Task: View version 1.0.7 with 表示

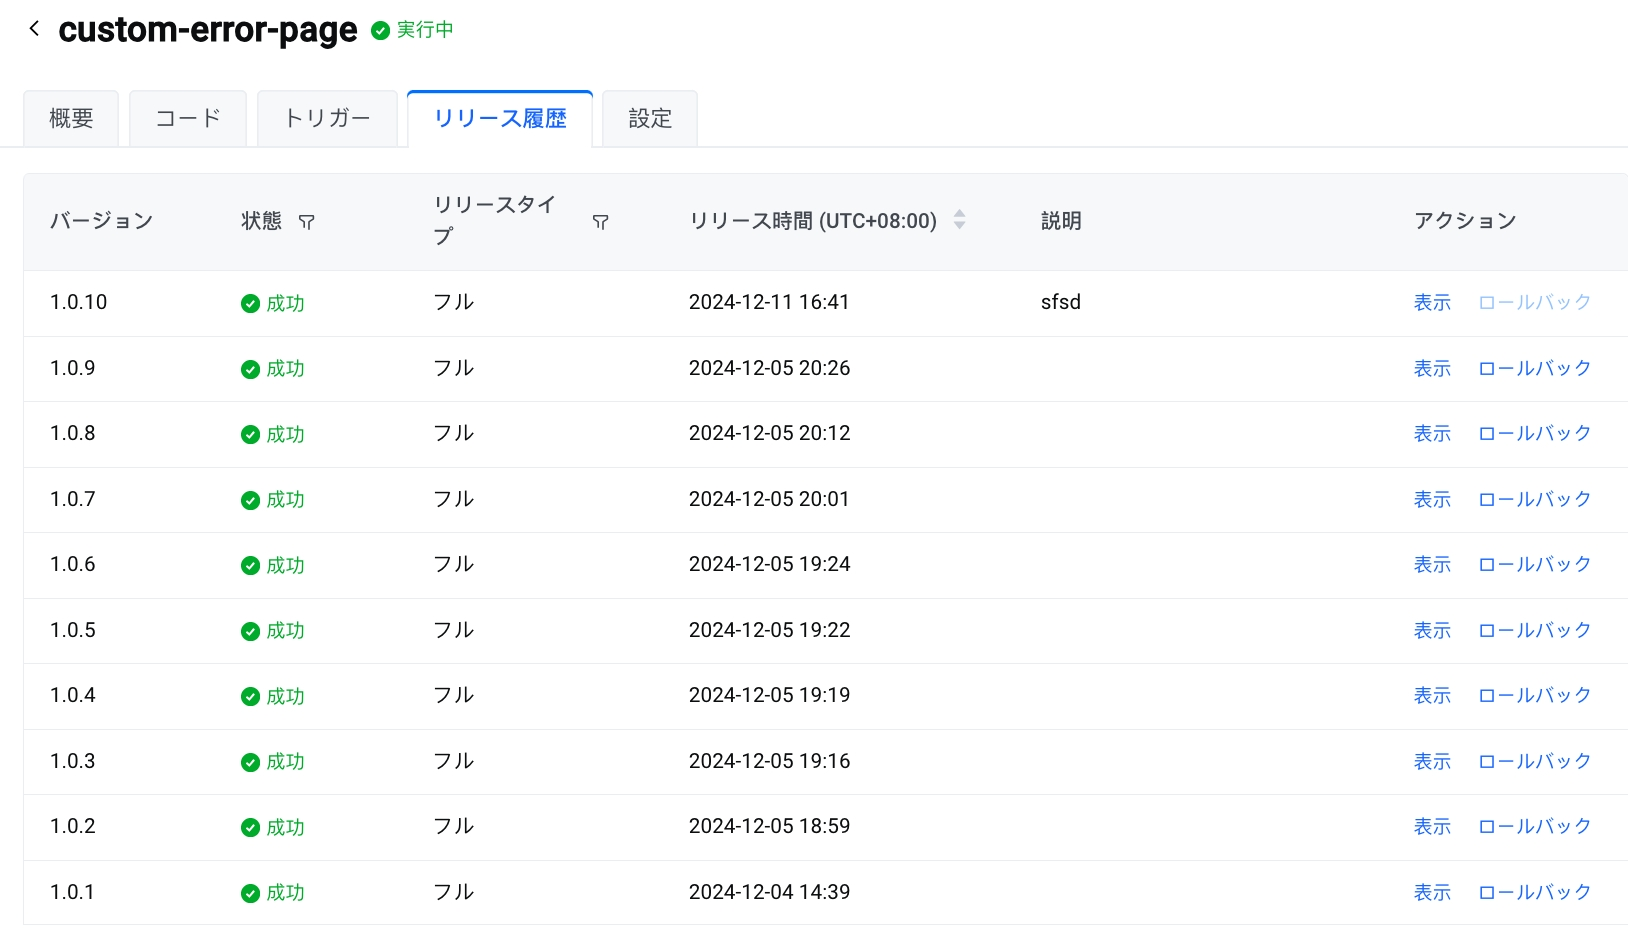Action: click(x=1432, y=500)
